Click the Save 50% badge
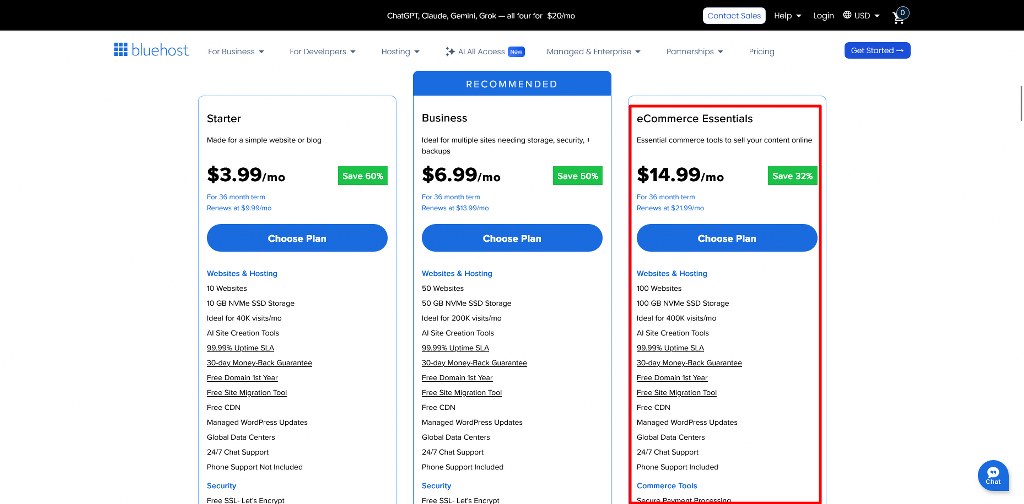Screen dimensions: 1024x504 (x=578, y=176)
